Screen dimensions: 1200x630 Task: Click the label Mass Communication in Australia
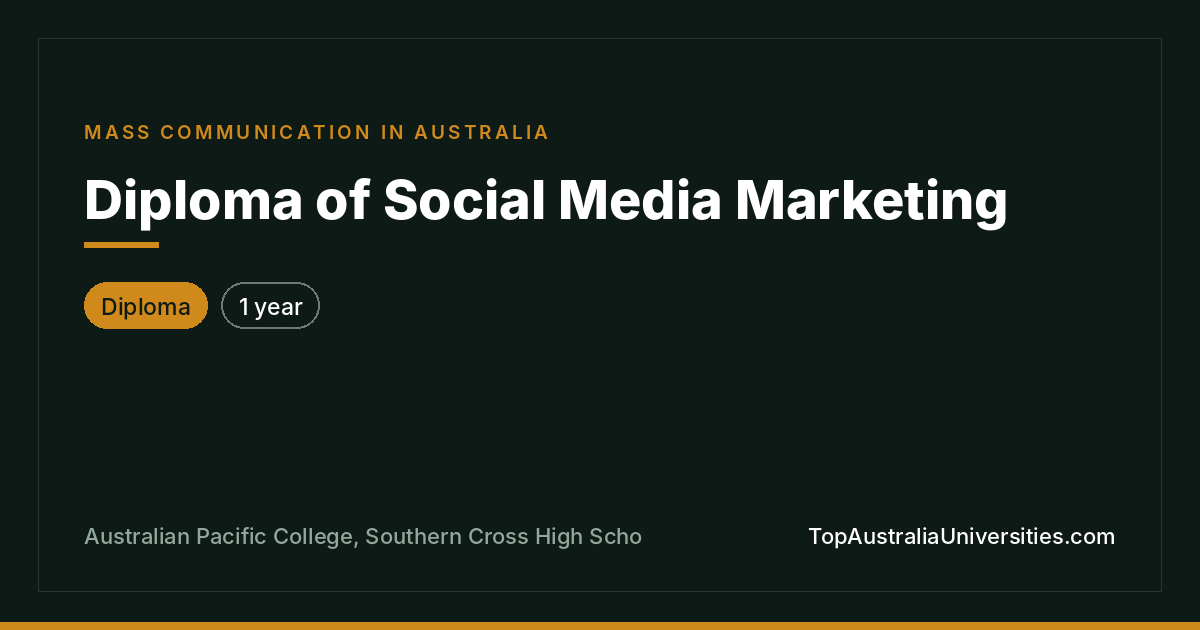(x=317, y=132)
